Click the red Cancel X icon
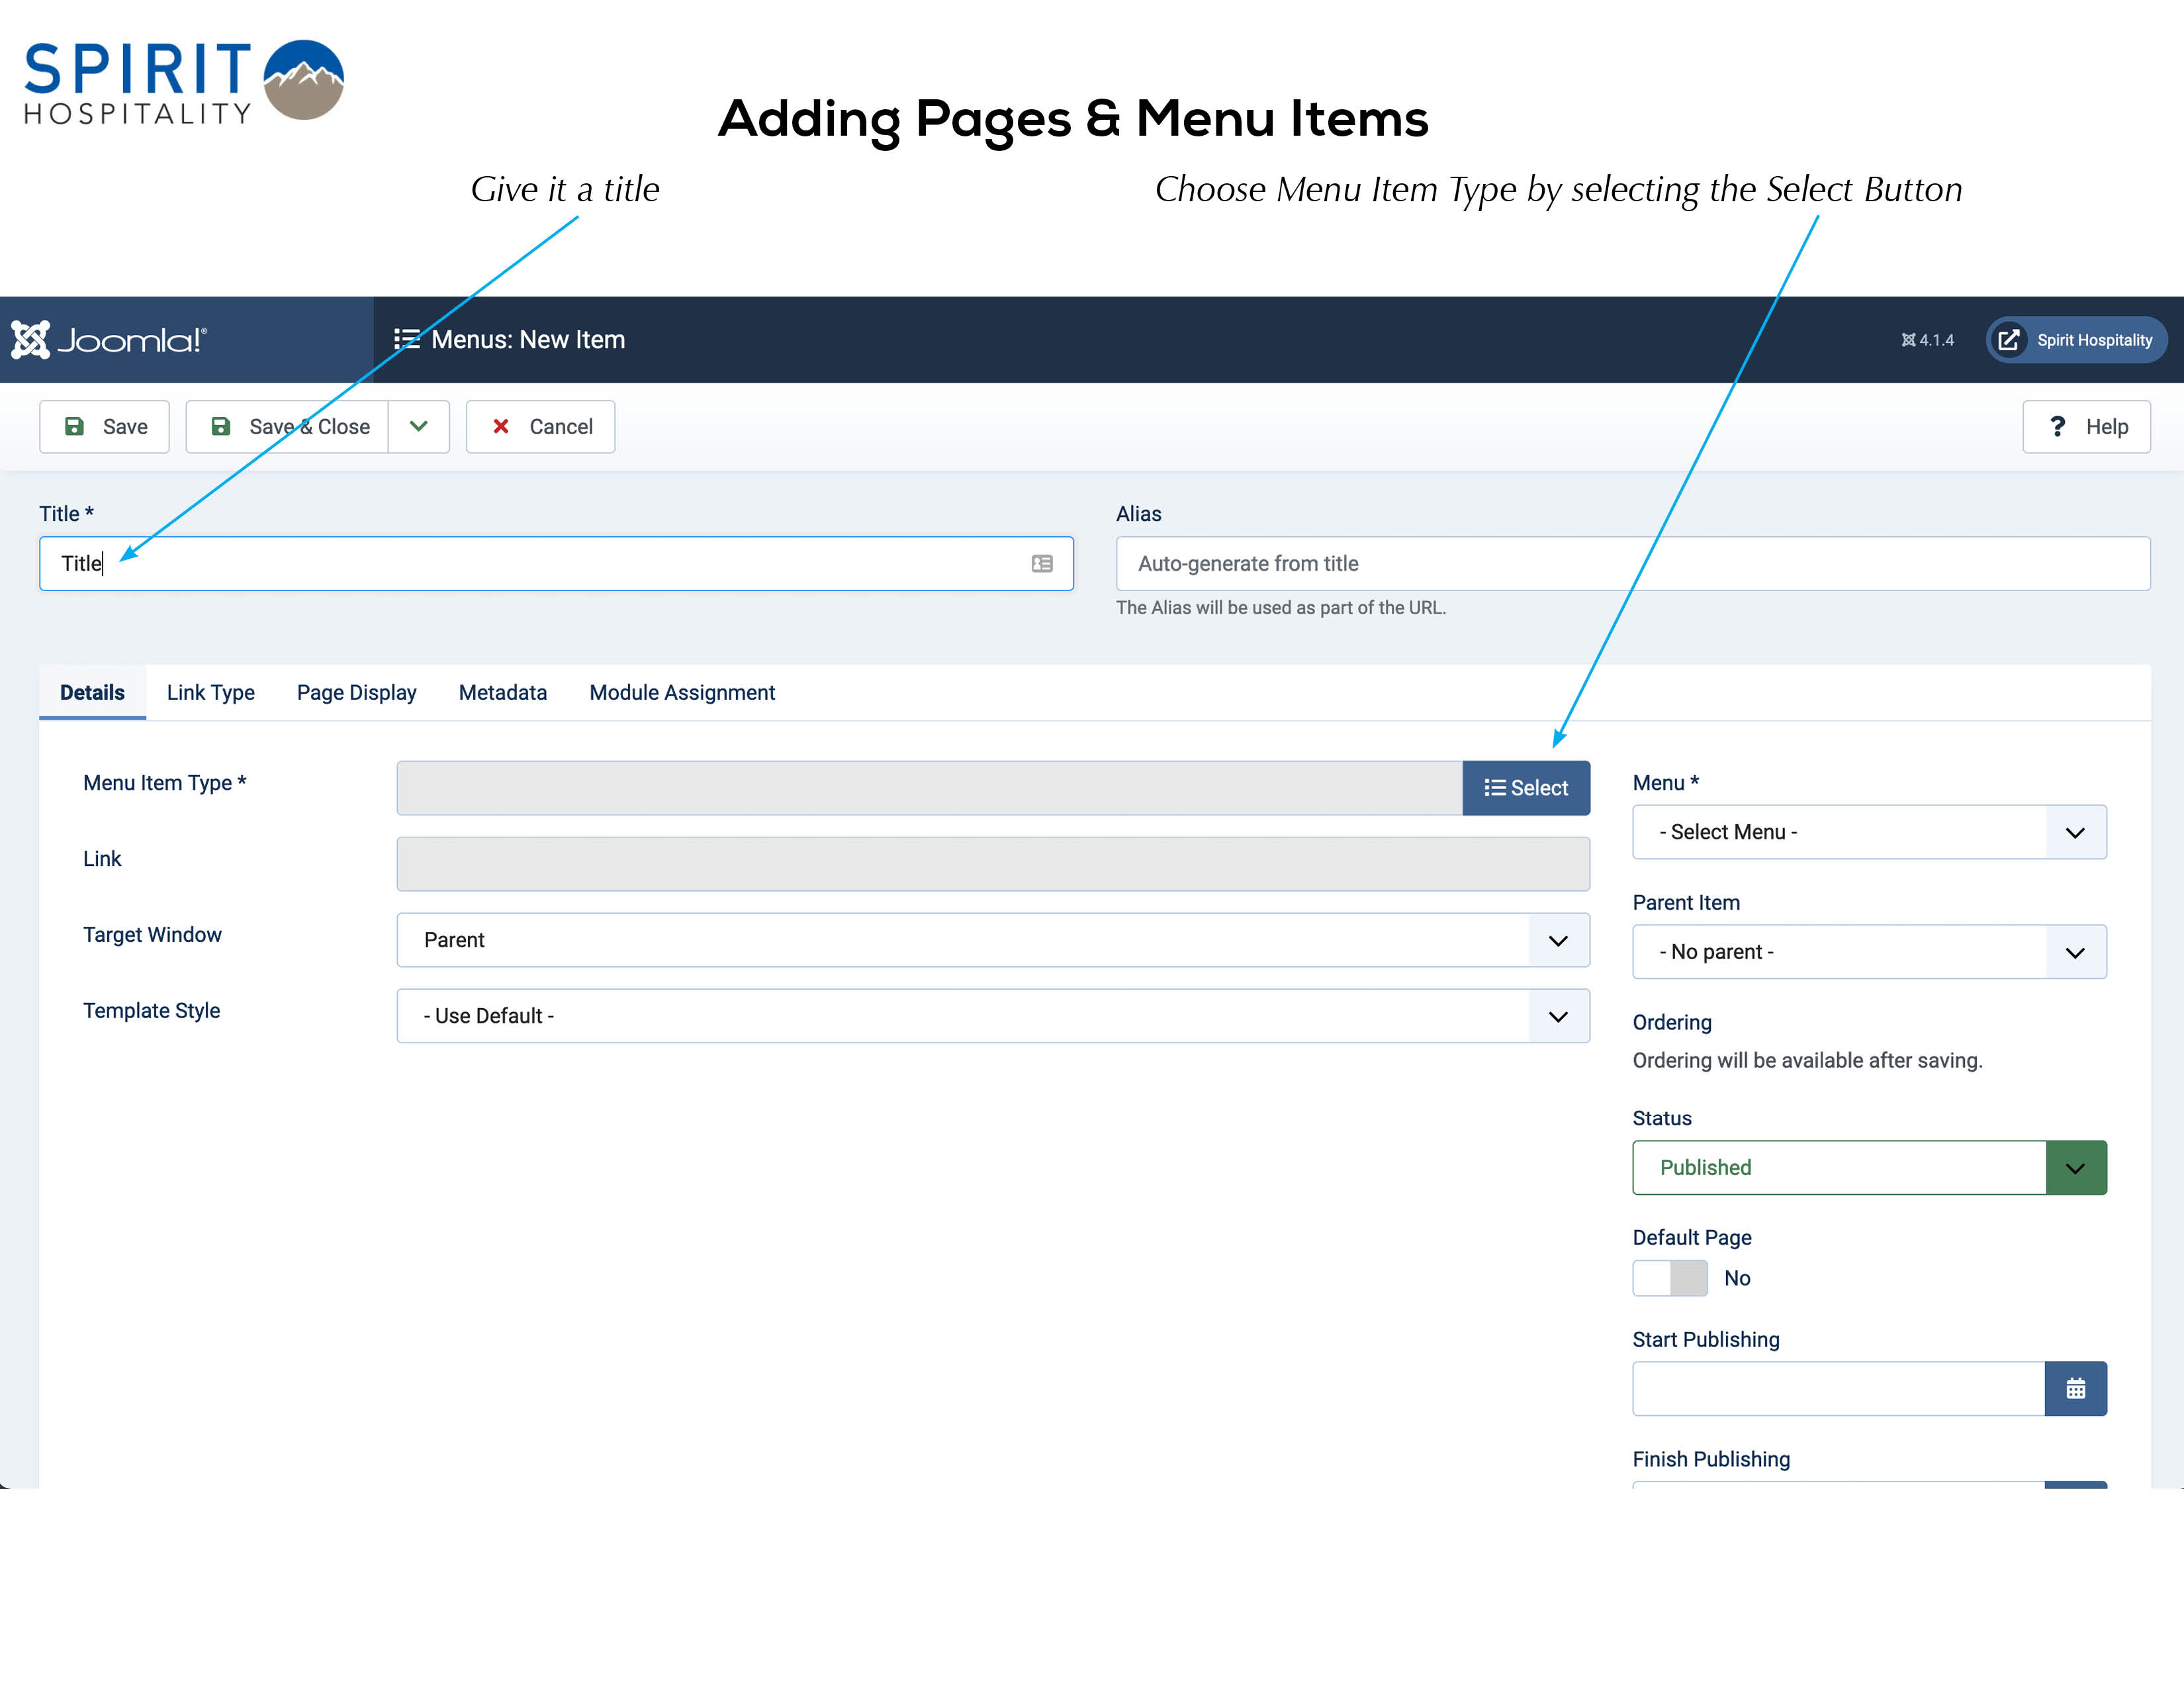Screen dimensions: 2184x1688 point(501,427)
